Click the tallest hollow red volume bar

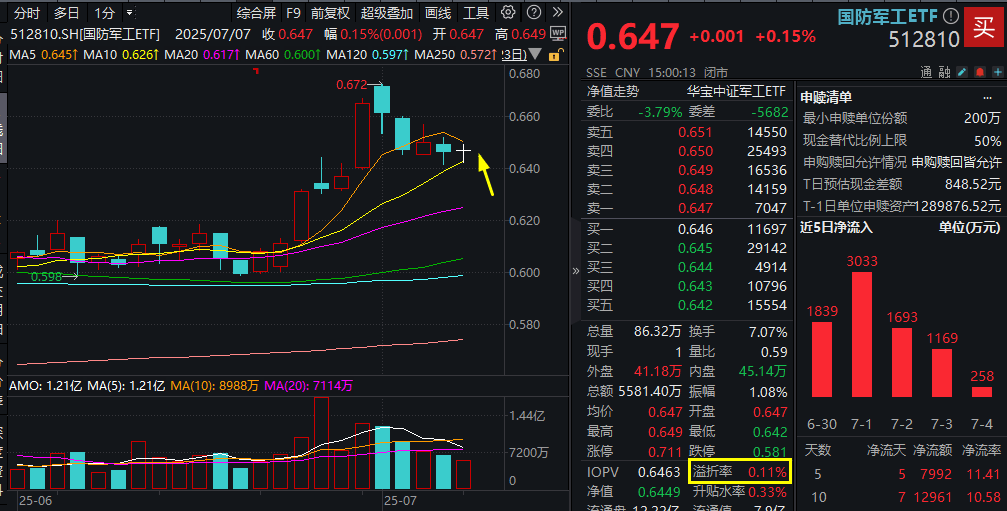pyautogui.click(x=322, y=443)
